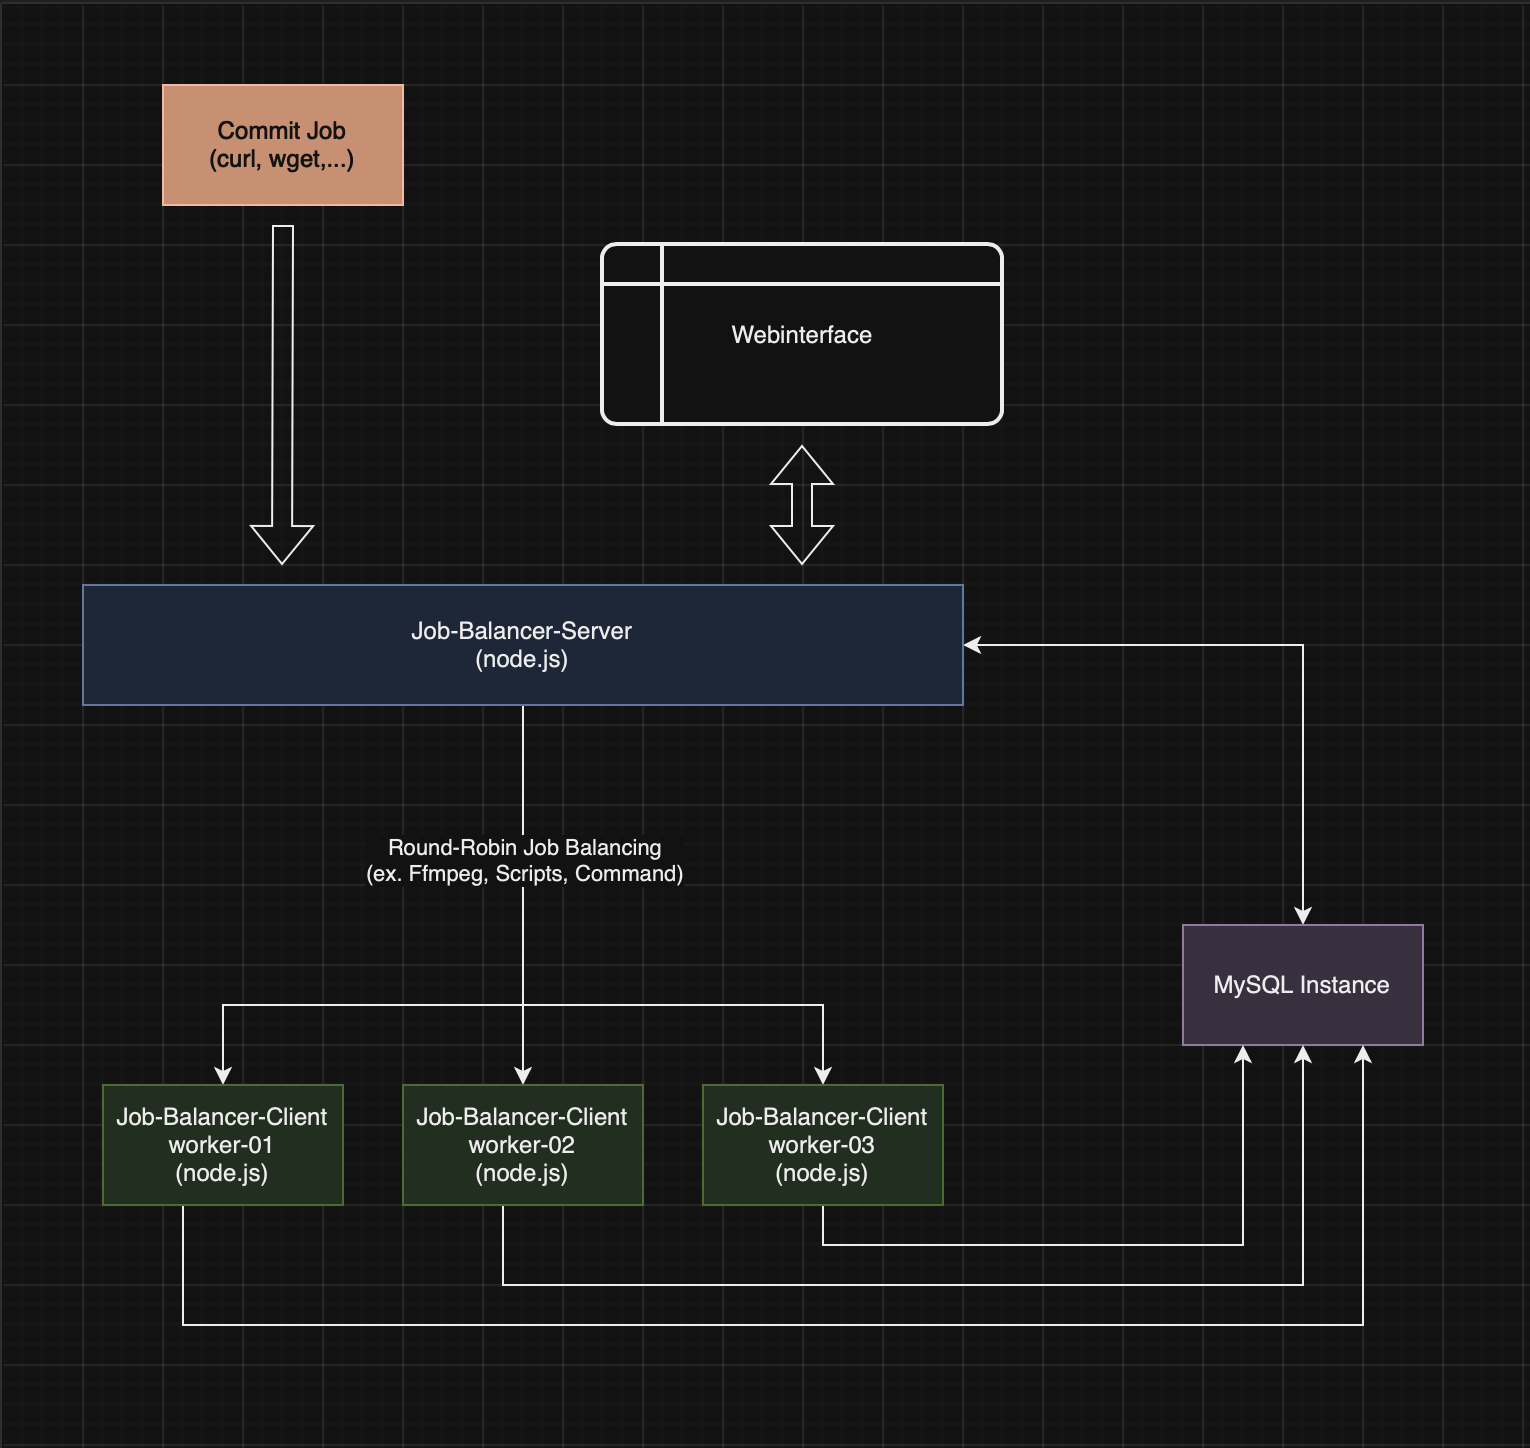Select the Commit Job box
Viewport: 1530px width, 1448px height.
(x=283, y=145)
